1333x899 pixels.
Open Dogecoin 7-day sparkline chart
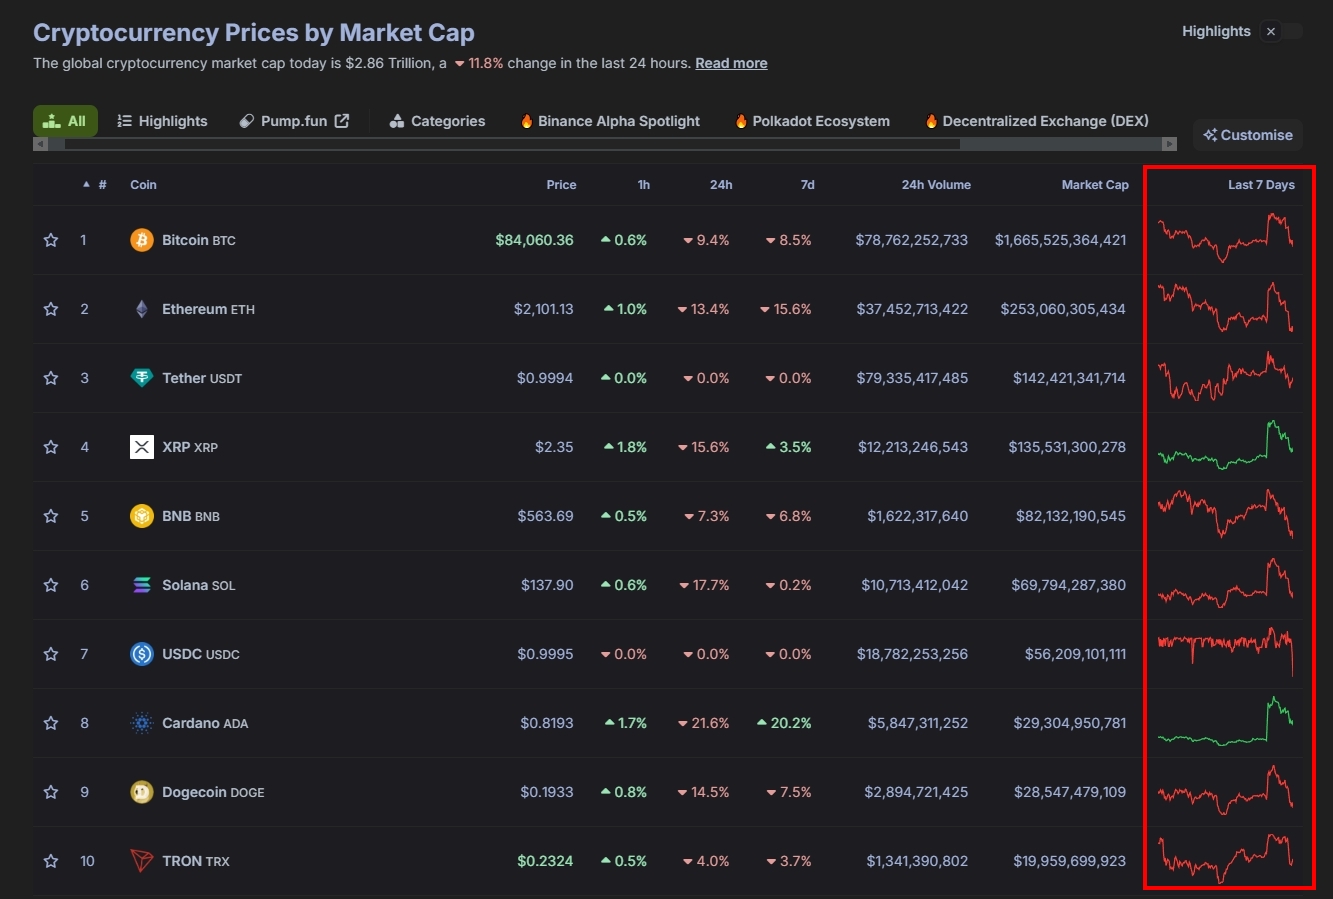tap(1225, 788)
